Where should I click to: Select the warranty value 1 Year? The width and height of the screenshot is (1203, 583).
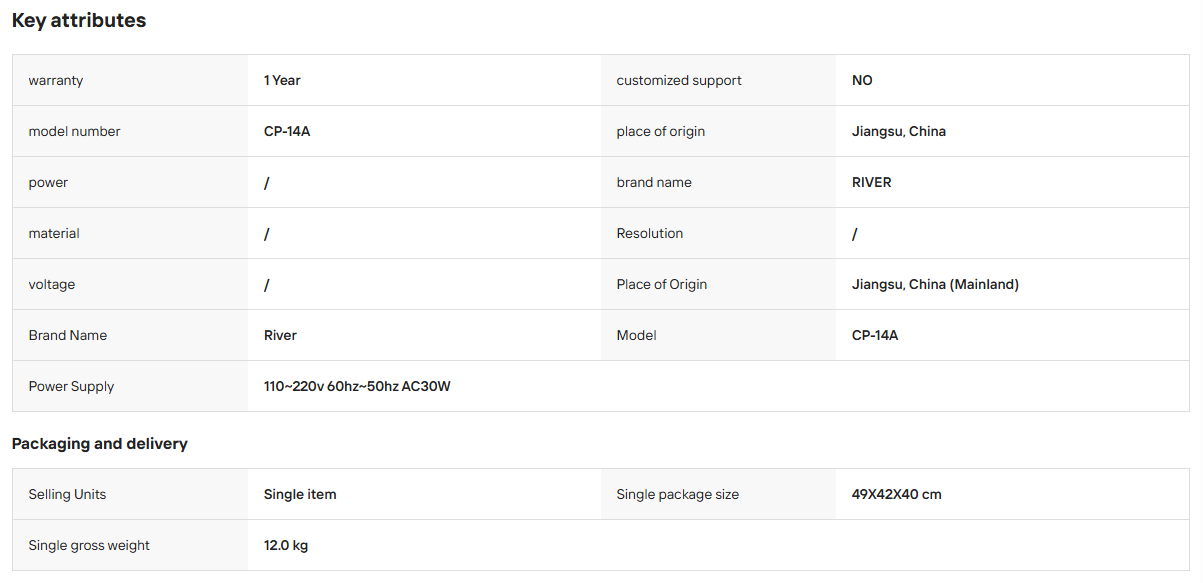pos(282,80)
